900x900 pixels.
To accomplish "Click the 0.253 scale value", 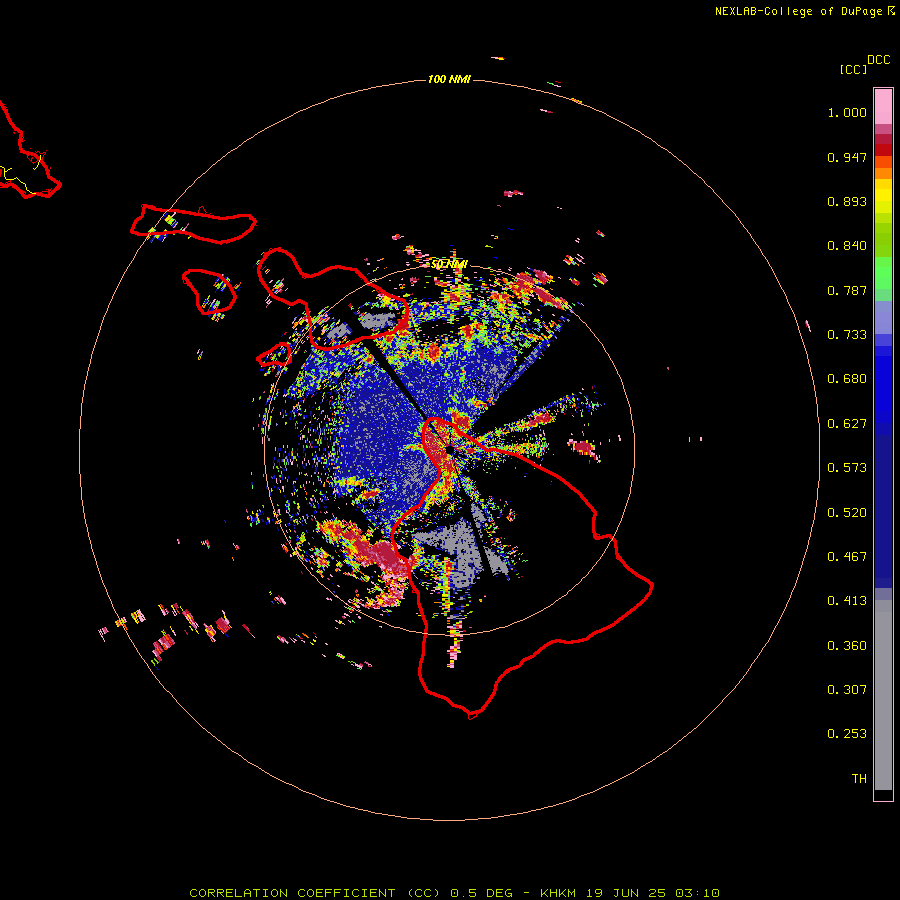I will 847,734.
